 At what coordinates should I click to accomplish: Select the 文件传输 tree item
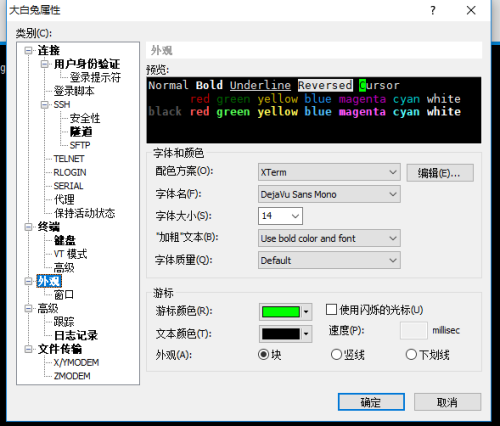60,349
